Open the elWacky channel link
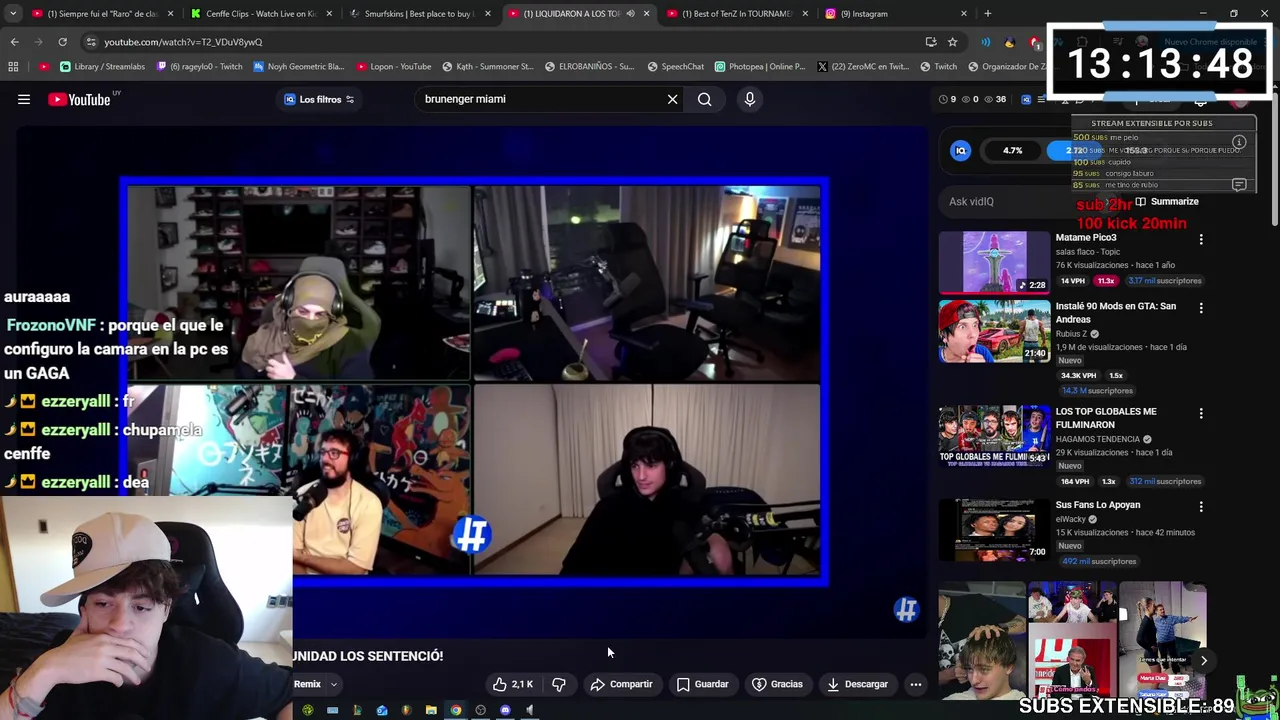Screen dimensions: 1280x720 (1070, 519)
